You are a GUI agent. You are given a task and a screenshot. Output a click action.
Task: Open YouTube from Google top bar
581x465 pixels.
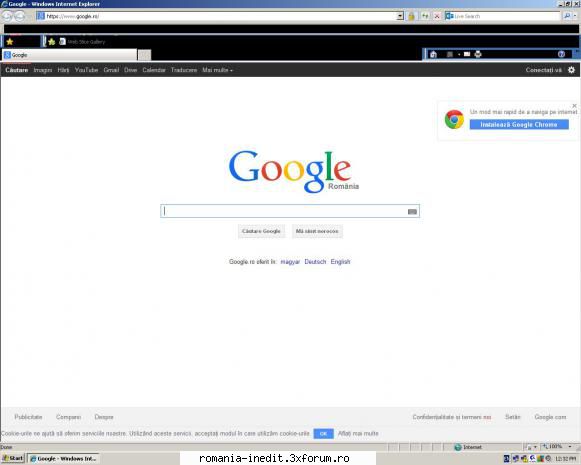[x=86, y=70]
